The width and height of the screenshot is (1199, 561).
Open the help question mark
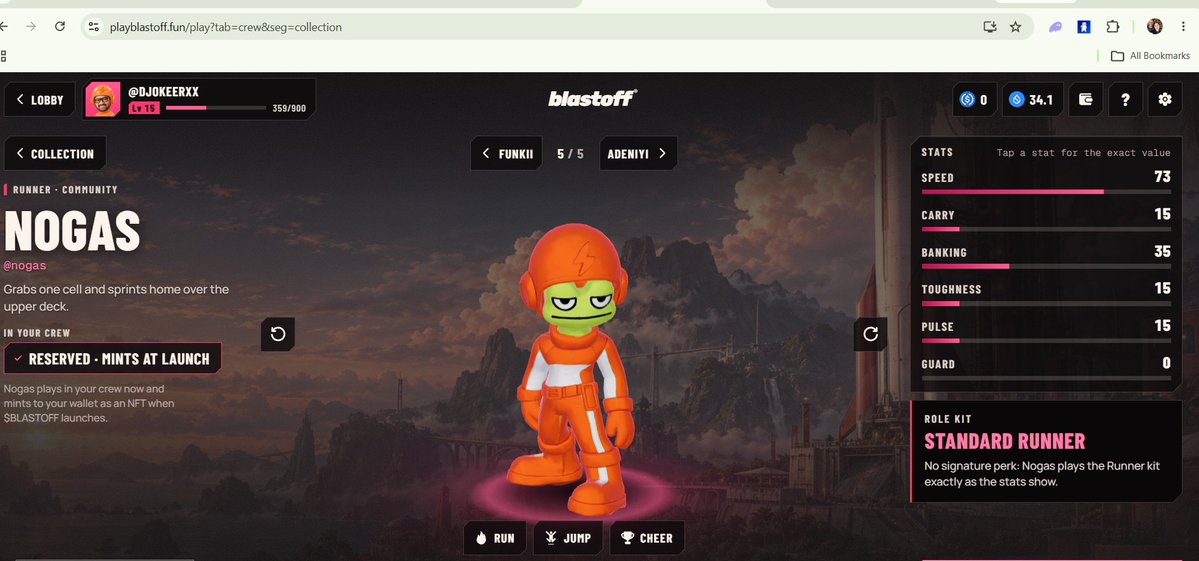1126,99
